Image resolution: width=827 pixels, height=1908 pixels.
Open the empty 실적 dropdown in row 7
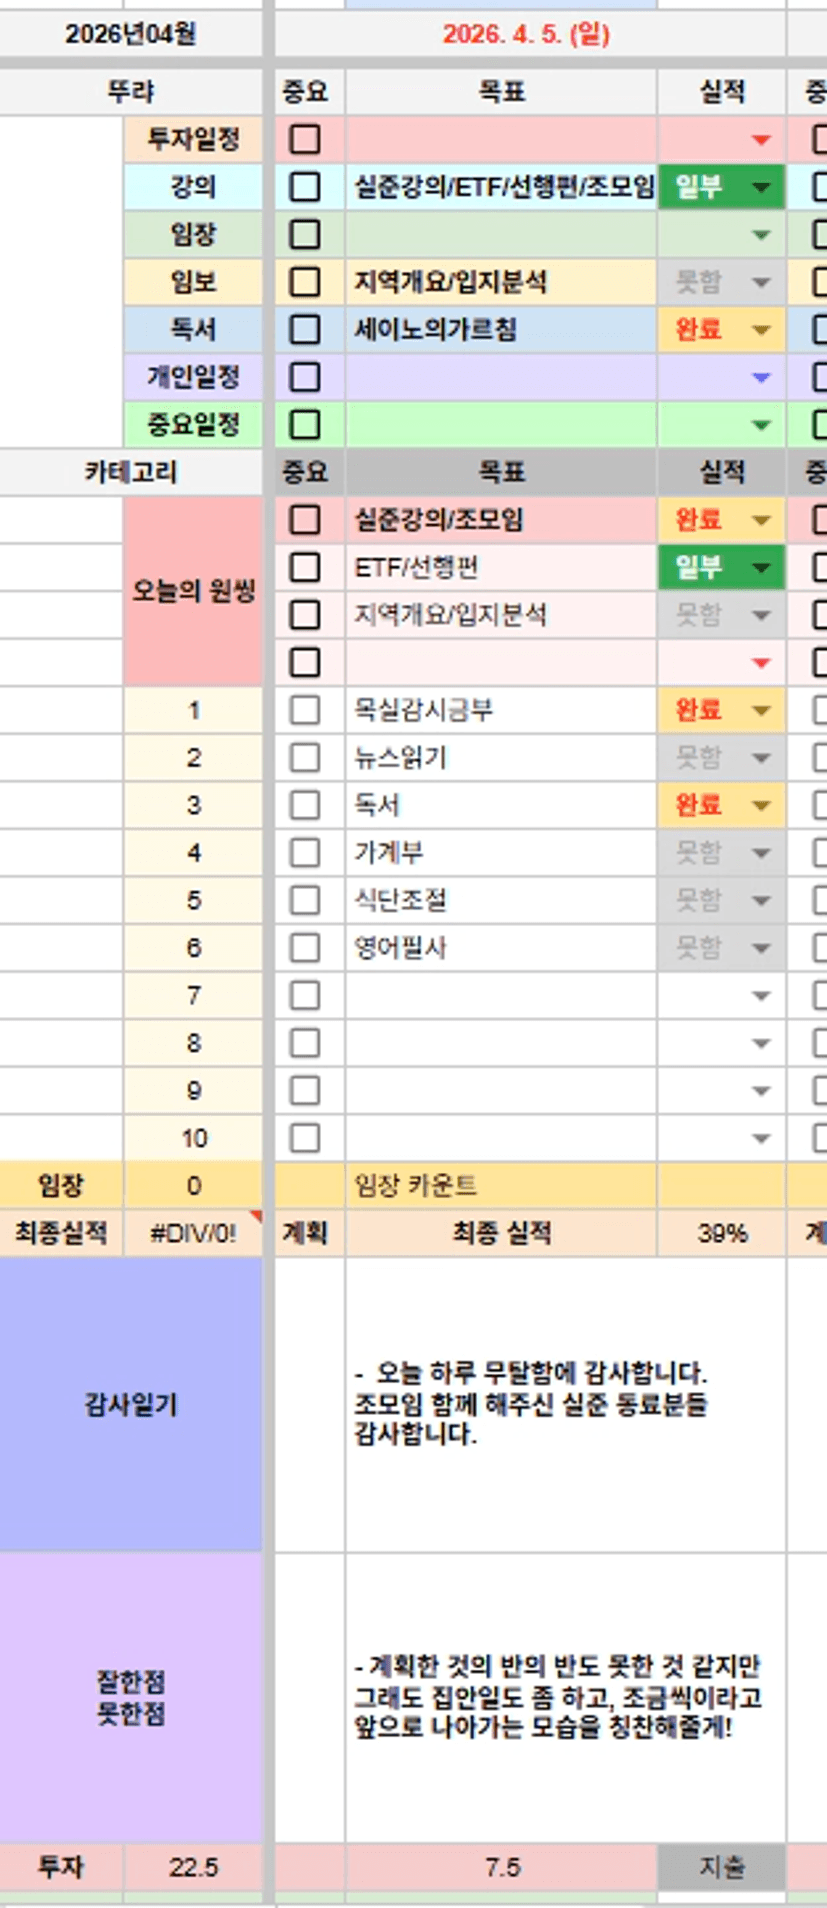tap(761, 995)
